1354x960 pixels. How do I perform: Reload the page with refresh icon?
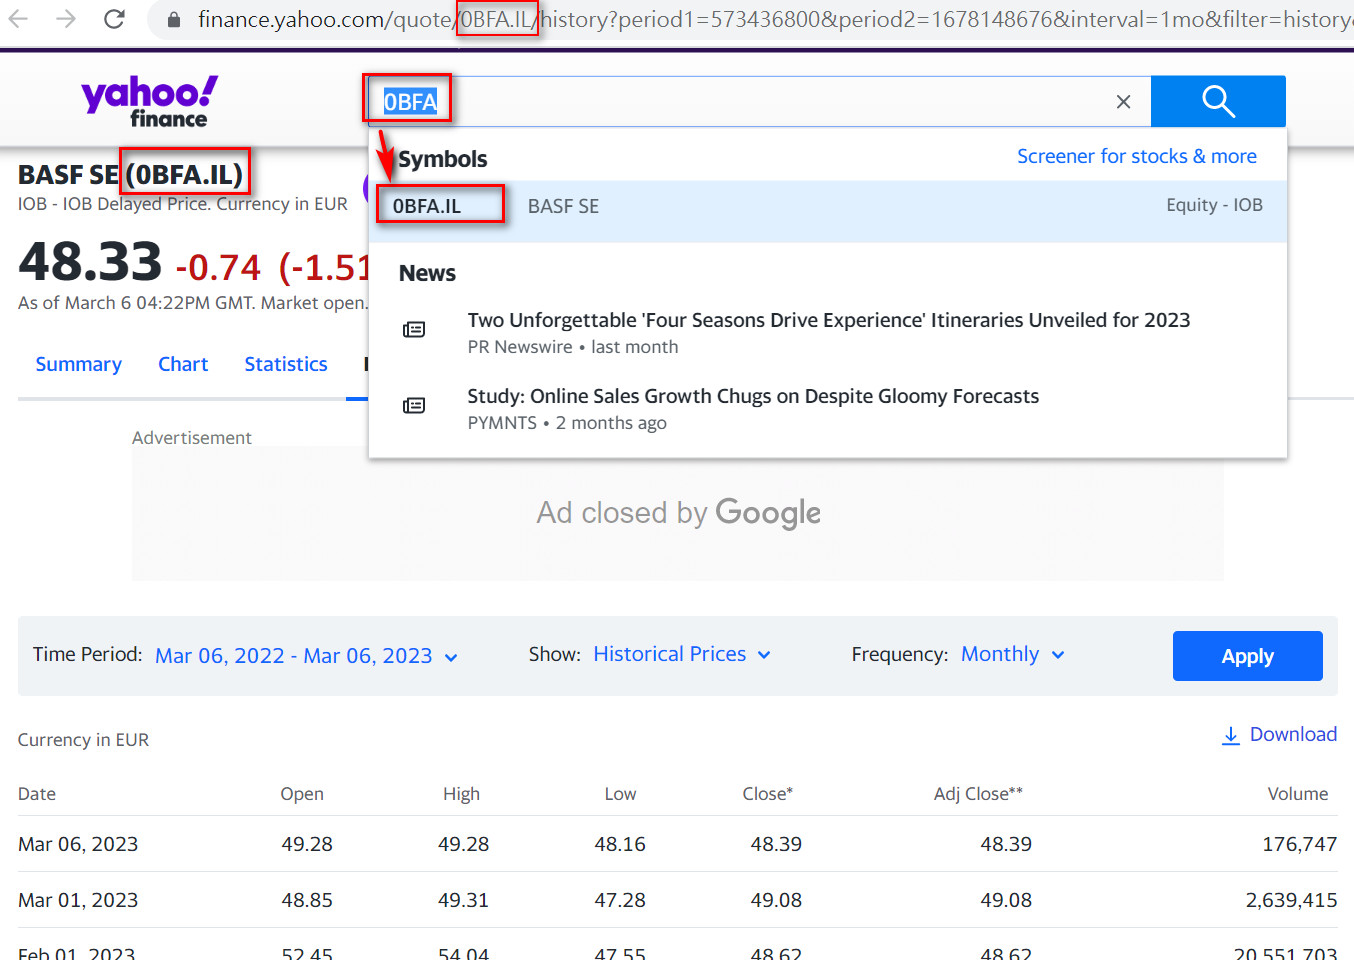click(x=114, y=18)
